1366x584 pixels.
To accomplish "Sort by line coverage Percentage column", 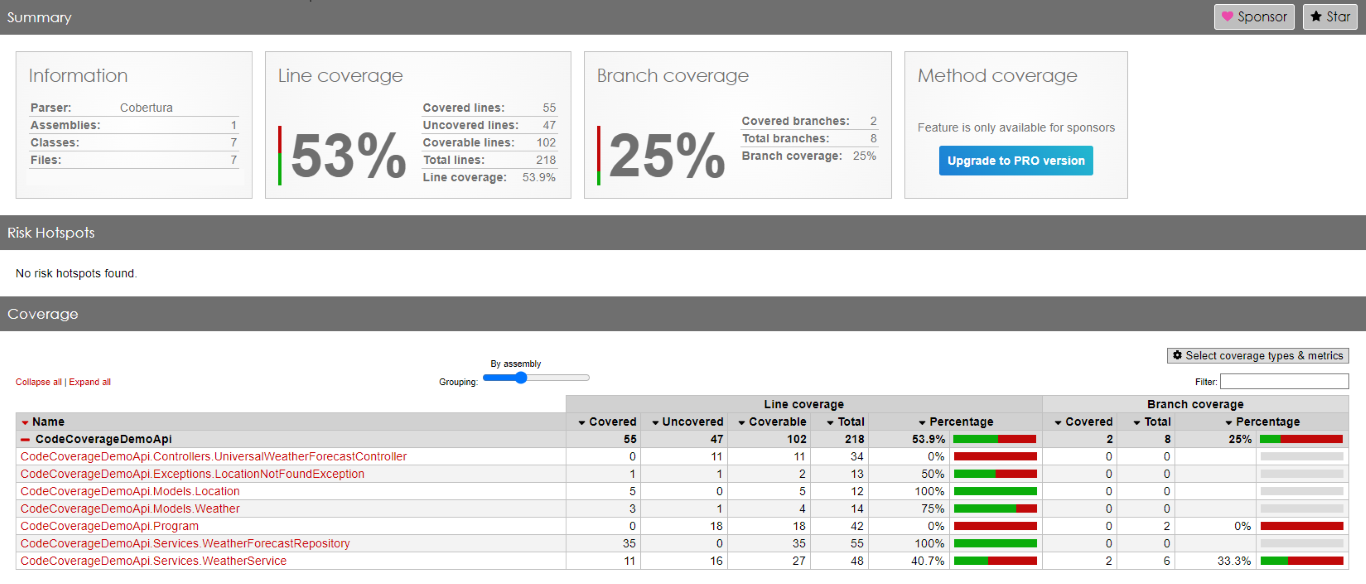I will [955, 422].
